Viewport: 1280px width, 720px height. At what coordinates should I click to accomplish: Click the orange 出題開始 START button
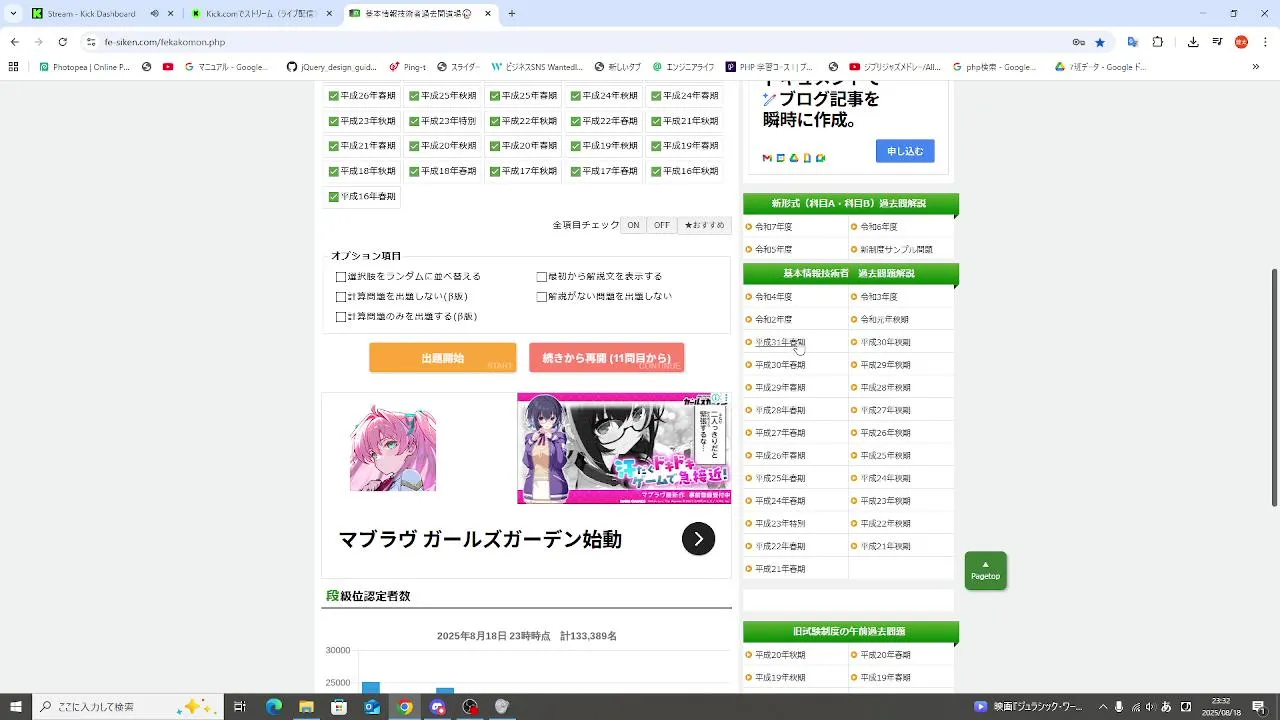click(x=442, y=358)
